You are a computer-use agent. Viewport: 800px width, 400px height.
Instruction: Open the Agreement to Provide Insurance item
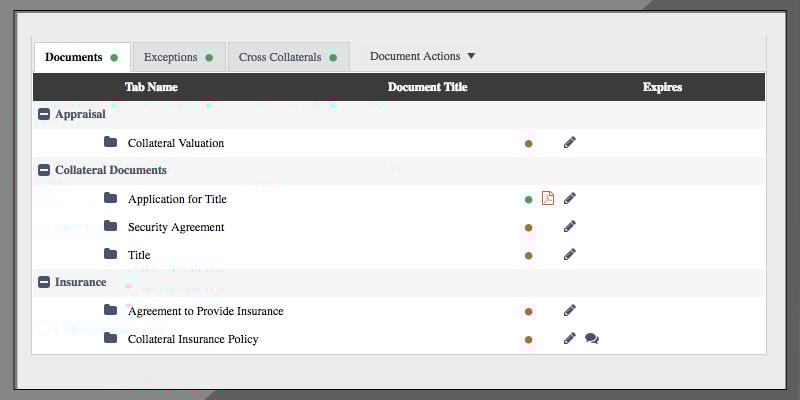coord(205,311)
